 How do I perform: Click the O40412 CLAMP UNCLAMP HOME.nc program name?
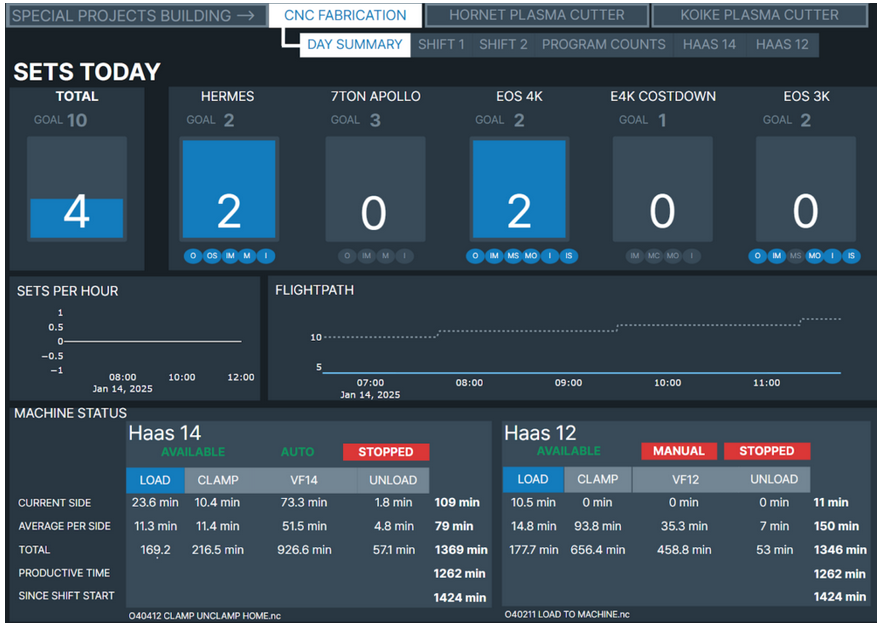[x=205, y=615]
